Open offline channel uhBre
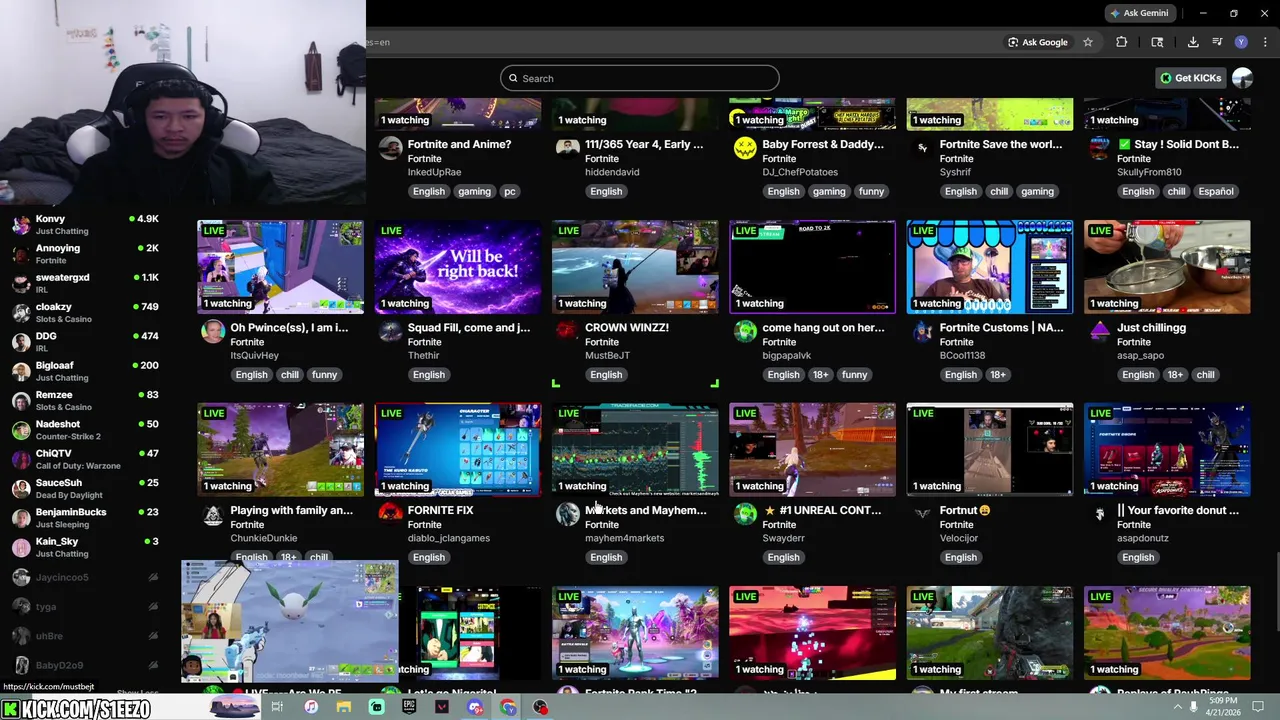The width and height of the screenshot is (1280, 720). [85, 636]
